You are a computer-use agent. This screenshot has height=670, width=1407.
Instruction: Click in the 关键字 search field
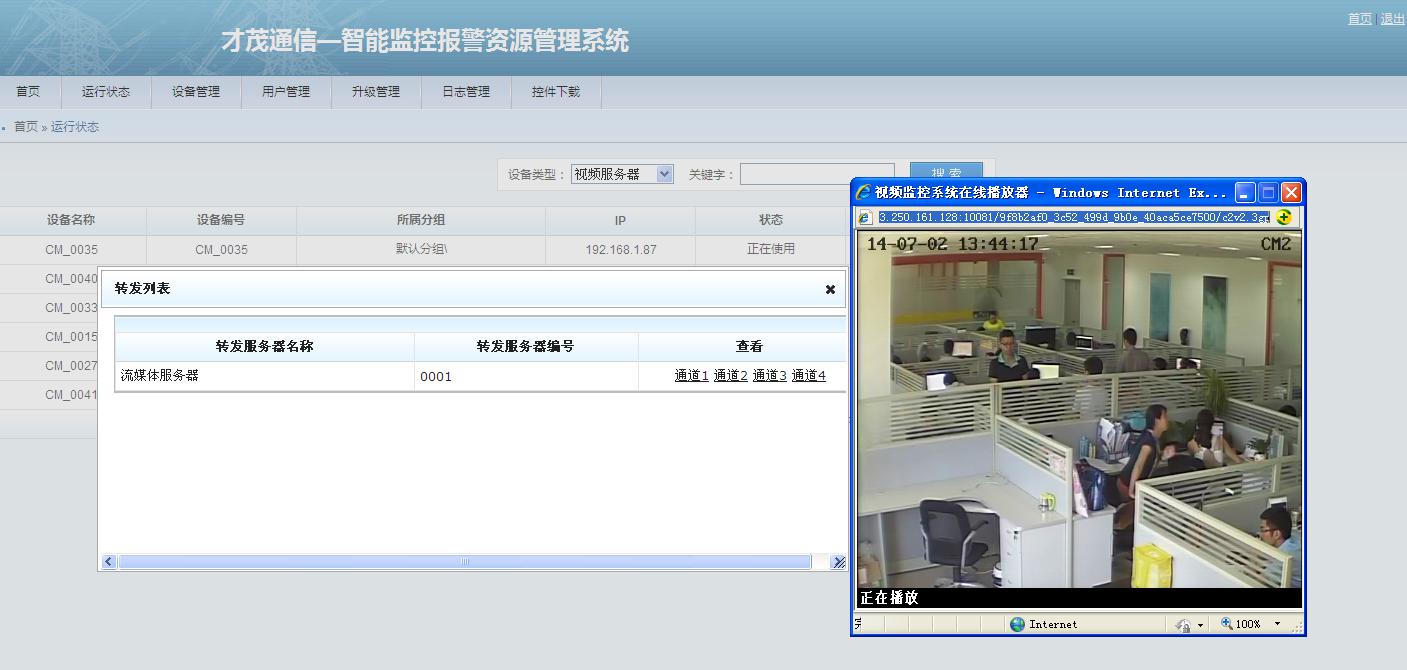(816, 174)
